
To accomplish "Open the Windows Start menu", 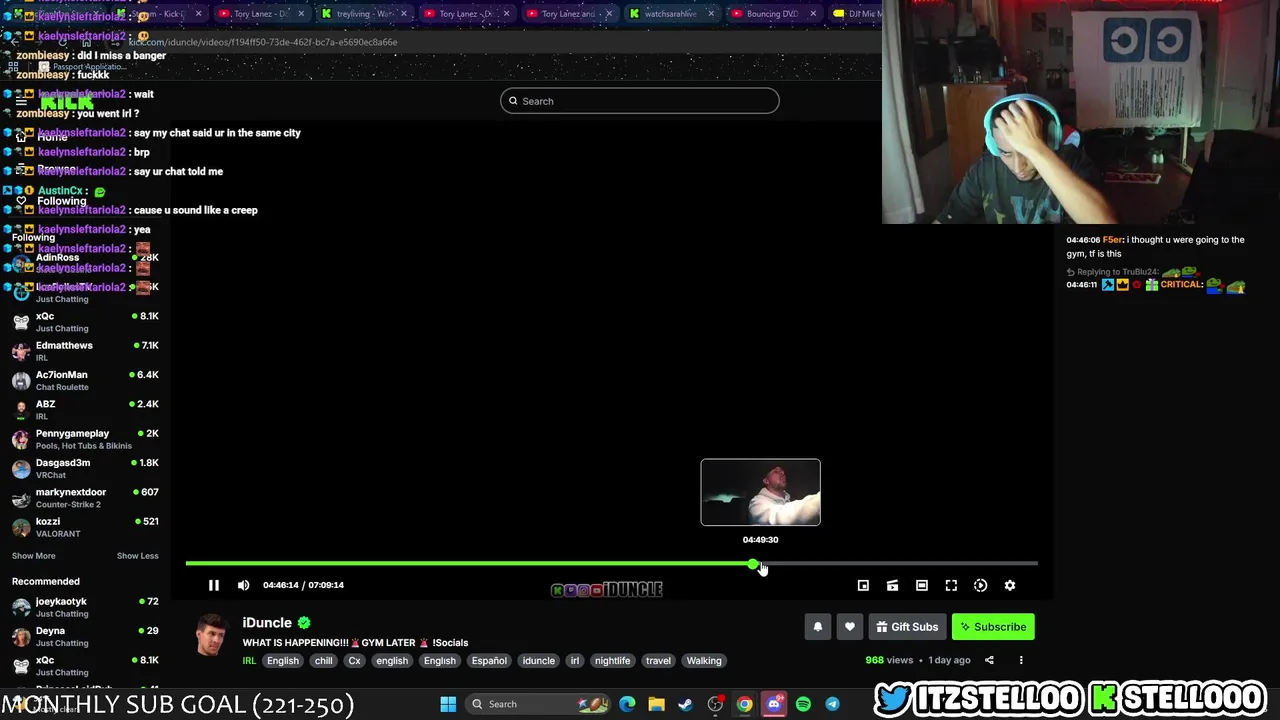I will pyautogui.click(x=448, y=704).
